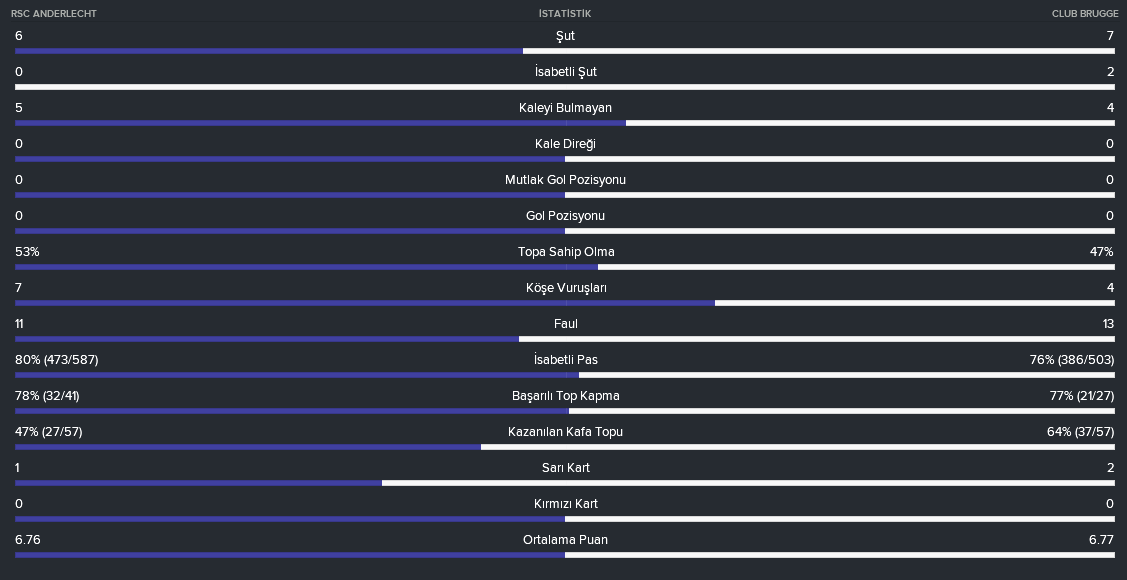The height and width of the screenshot is (580, 1127).
Task: Select the Kırmızı Kart row label
Action: pyautogui.click(x=566, y=503)
